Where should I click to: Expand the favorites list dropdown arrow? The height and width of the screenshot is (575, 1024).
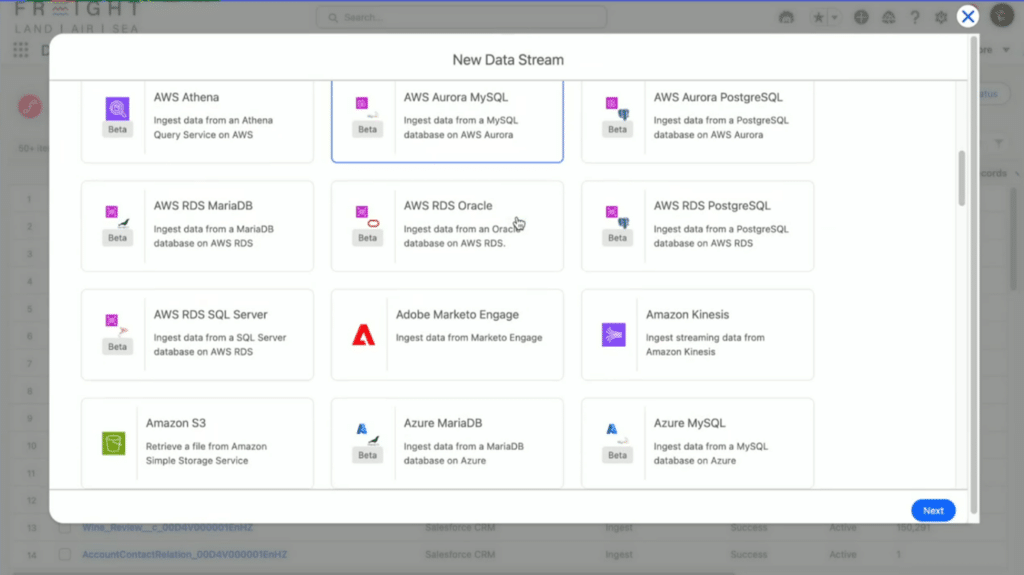point(834,17)
